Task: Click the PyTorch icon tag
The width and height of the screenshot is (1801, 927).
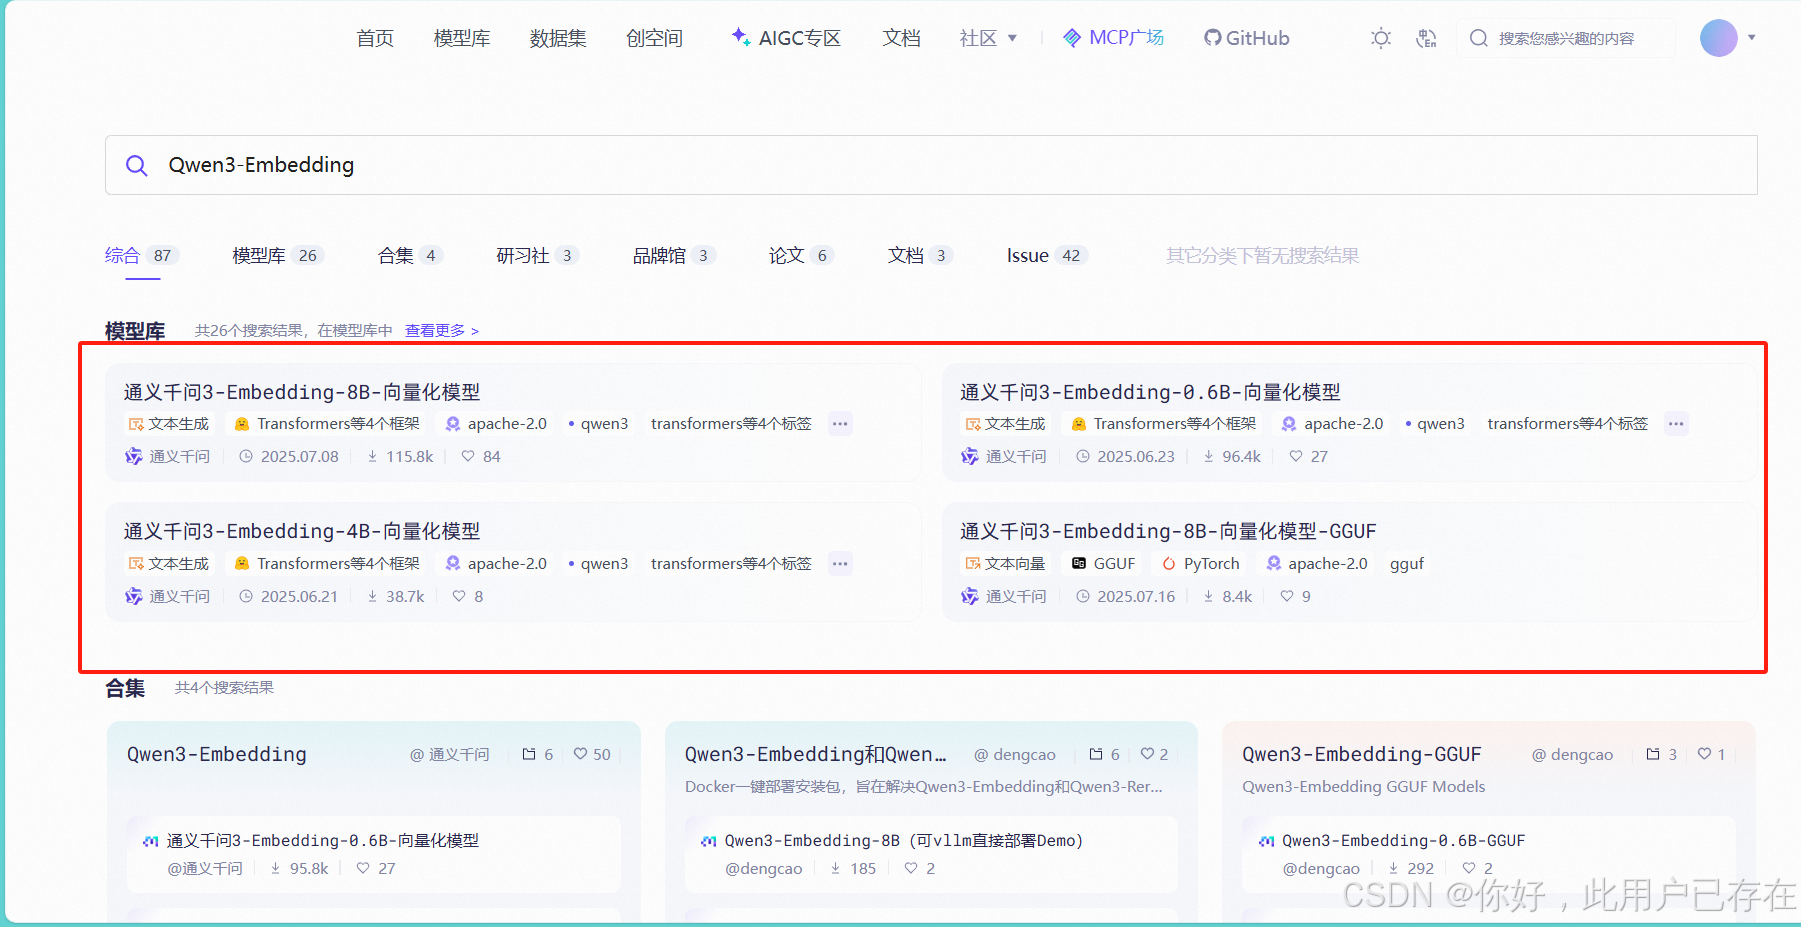Action: pyautogui.click(x=1168, y=564)
